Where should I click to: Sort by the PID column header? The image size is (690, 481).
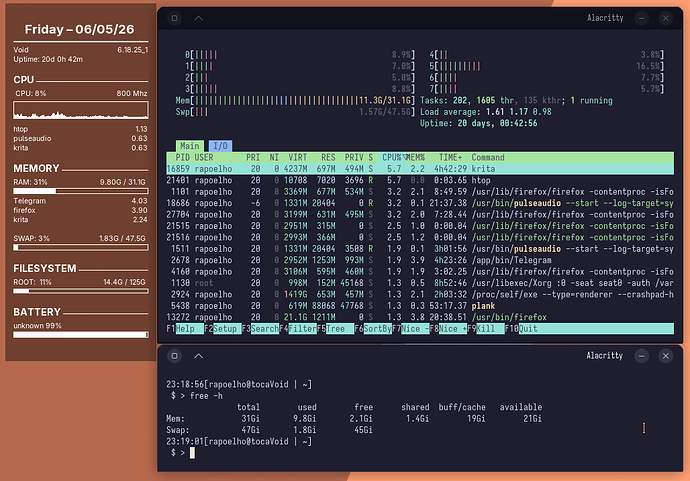pyautogui.click(x=183, y=158)
